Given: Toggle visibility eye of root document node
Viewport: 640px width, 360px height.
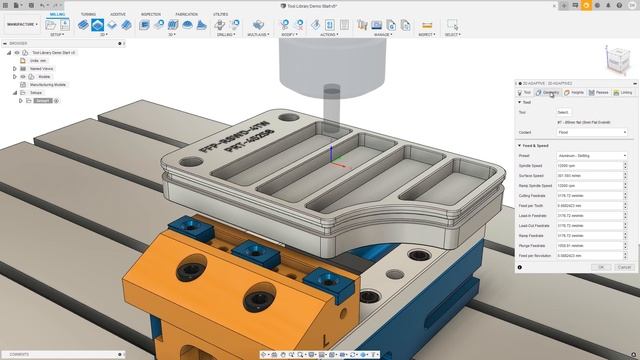Looking at the screenshot, I should point(17,53).
